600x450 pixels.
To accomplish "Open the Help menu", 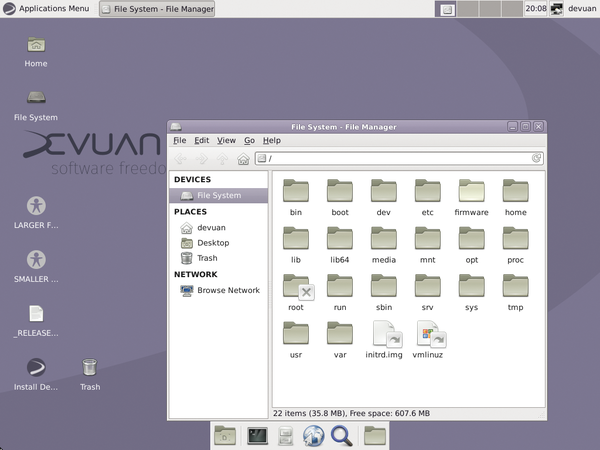I will click(x=272, y=140).
